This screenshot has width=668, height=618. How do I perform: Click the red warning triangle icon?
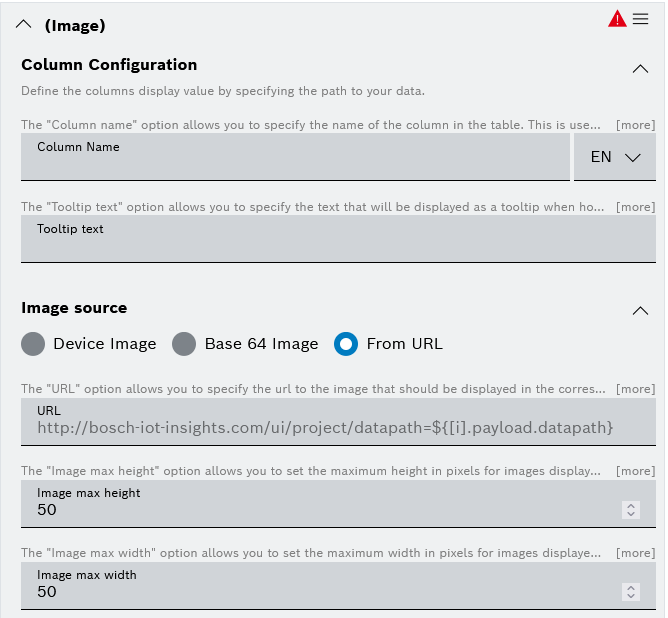click(617, 19)
